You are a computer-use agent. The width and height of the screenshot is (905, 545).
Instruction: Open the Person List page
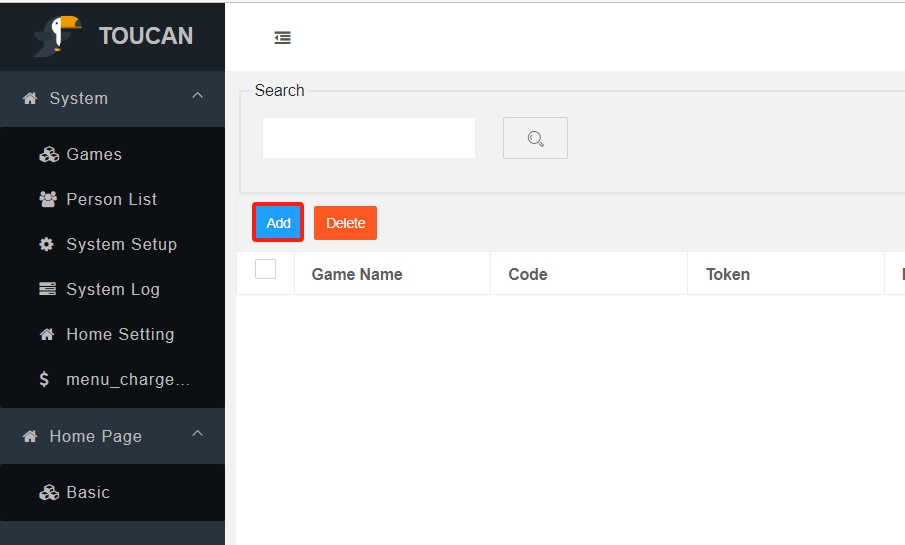pyautogui.click(x=111, y=200)
